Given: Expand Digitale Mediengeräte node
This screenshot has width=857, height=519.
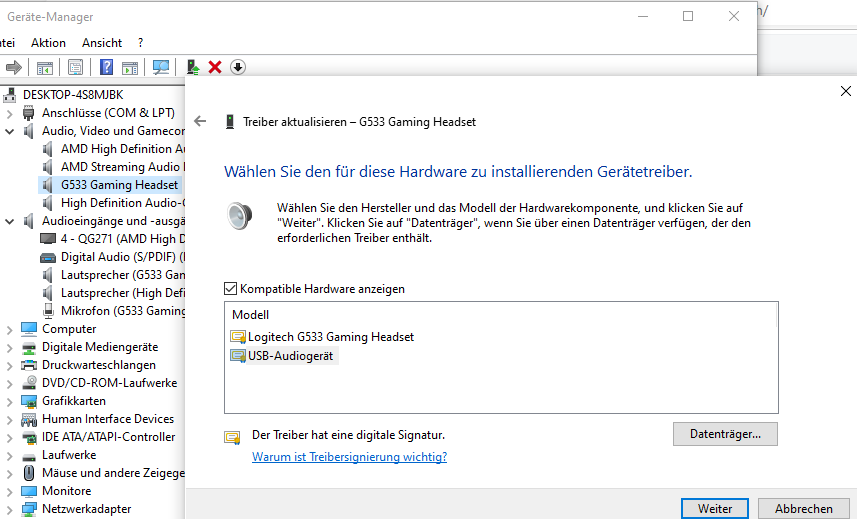Looking at the screenshot, I should click(9, 347).
